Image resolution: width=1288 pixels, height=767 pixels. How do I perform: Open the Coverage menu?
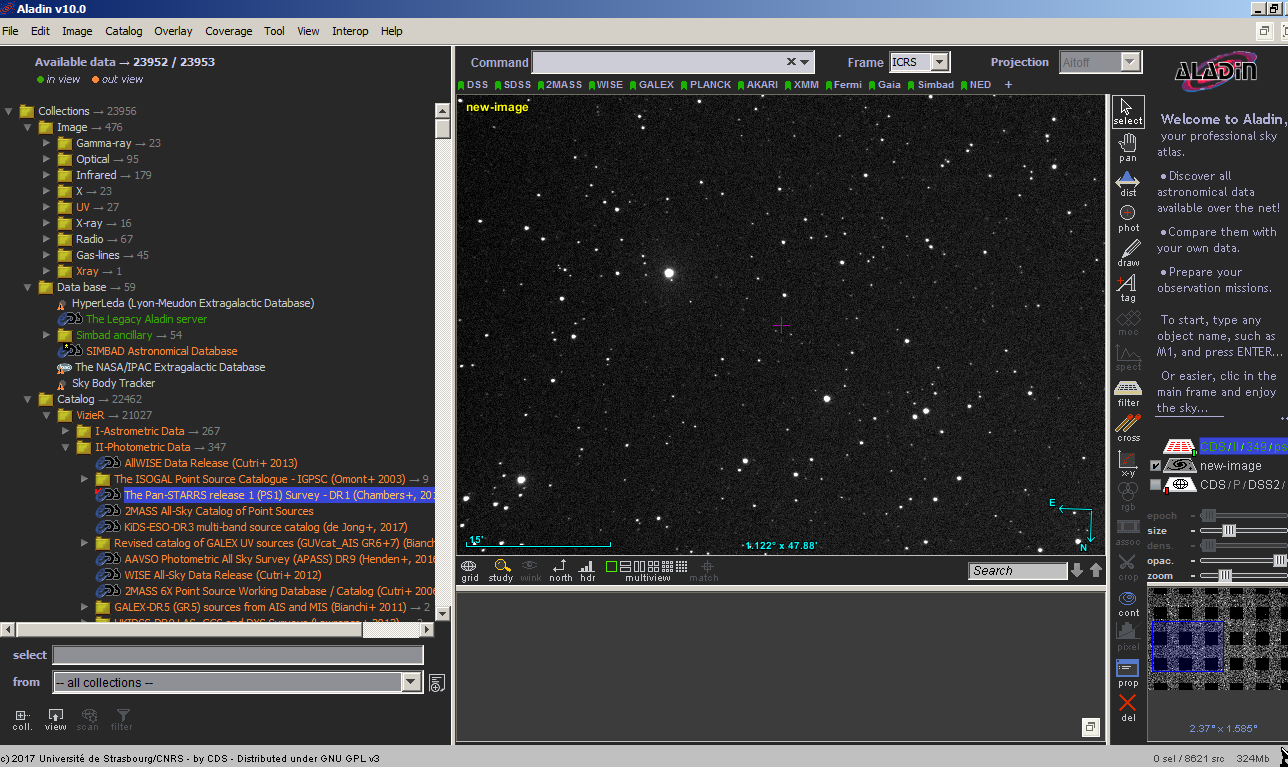tap(229, 31)
